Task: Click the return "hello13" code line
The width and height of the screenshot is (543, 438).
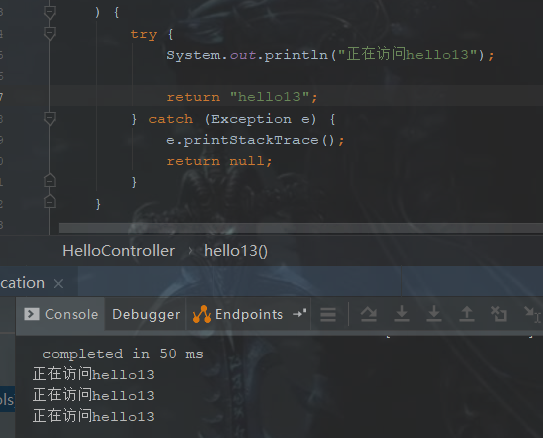Action: [x=242, y=97]
